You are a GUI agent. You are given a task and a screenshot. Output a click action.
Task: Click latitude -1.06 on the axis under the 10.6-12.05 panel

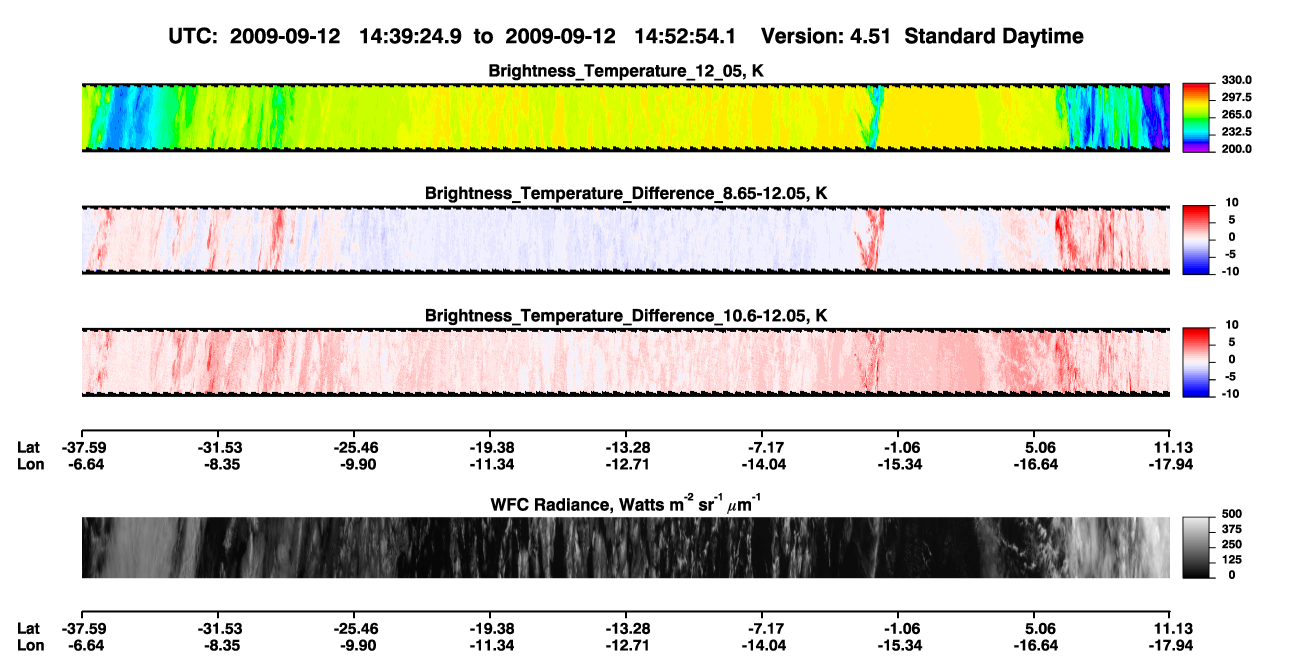(898, 447)
